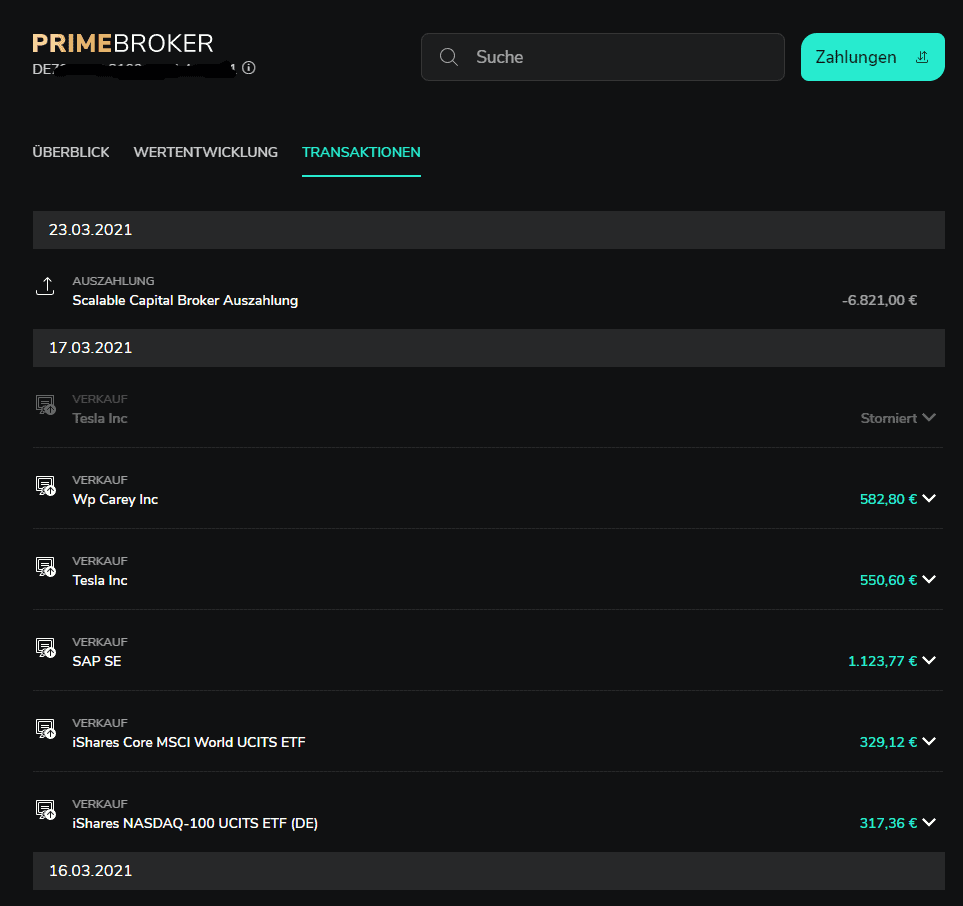Click the sell icon beside 550,60 € Tesla sale
Image resolution: width=963 pixels, height=906 pixels.
click(45, 568)
